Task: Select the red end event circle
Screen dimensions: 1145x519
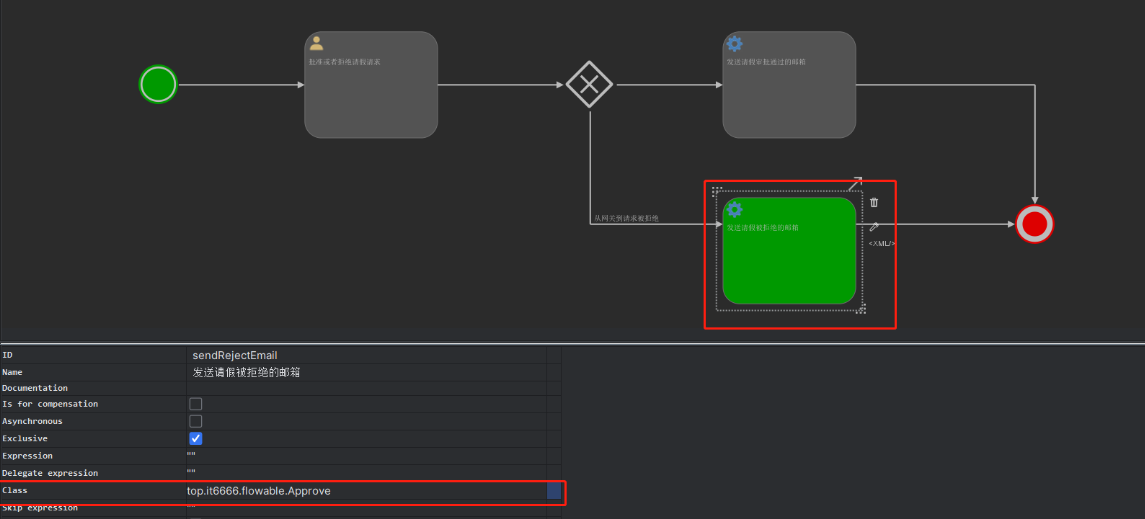Action: 1034,224
